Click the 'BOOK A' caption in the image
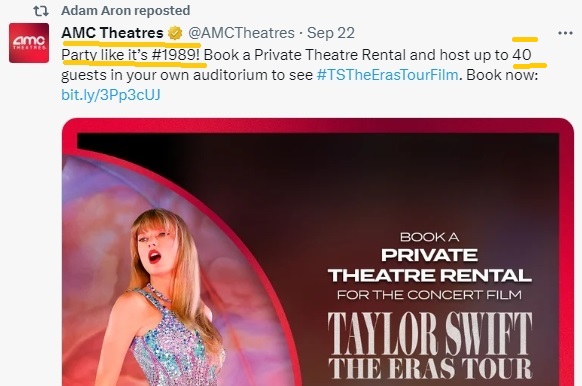This screenshot has height=386, width=582. [429, 237]
